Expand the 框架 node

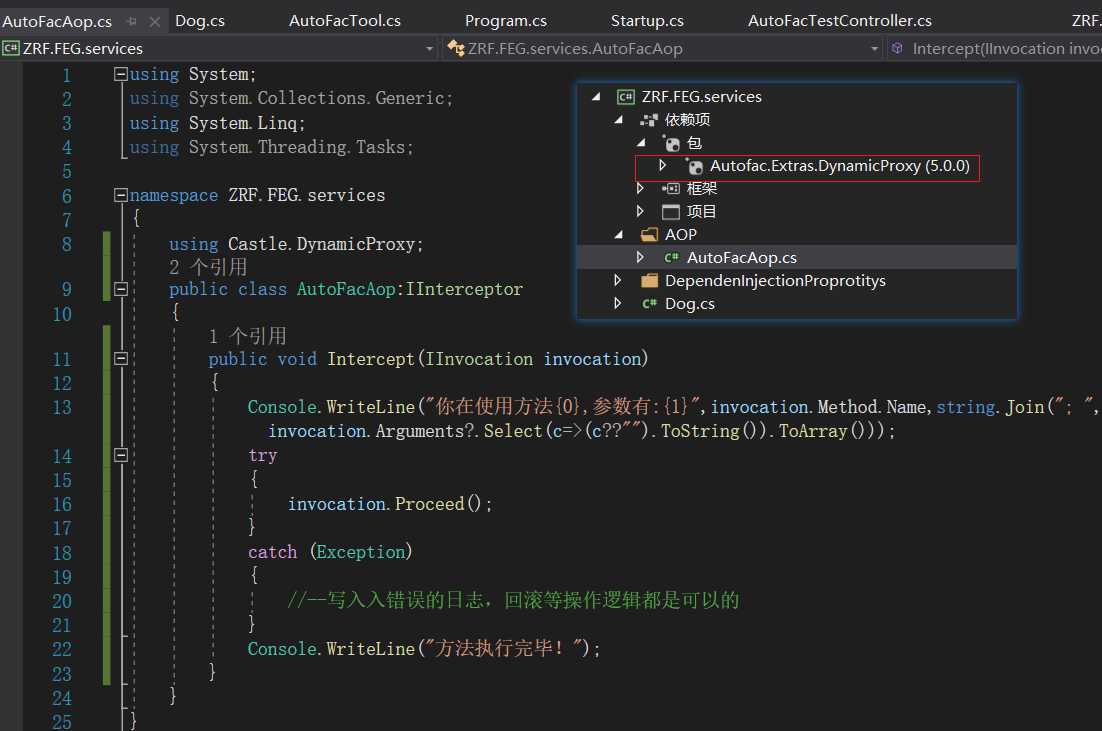(640, 188)
